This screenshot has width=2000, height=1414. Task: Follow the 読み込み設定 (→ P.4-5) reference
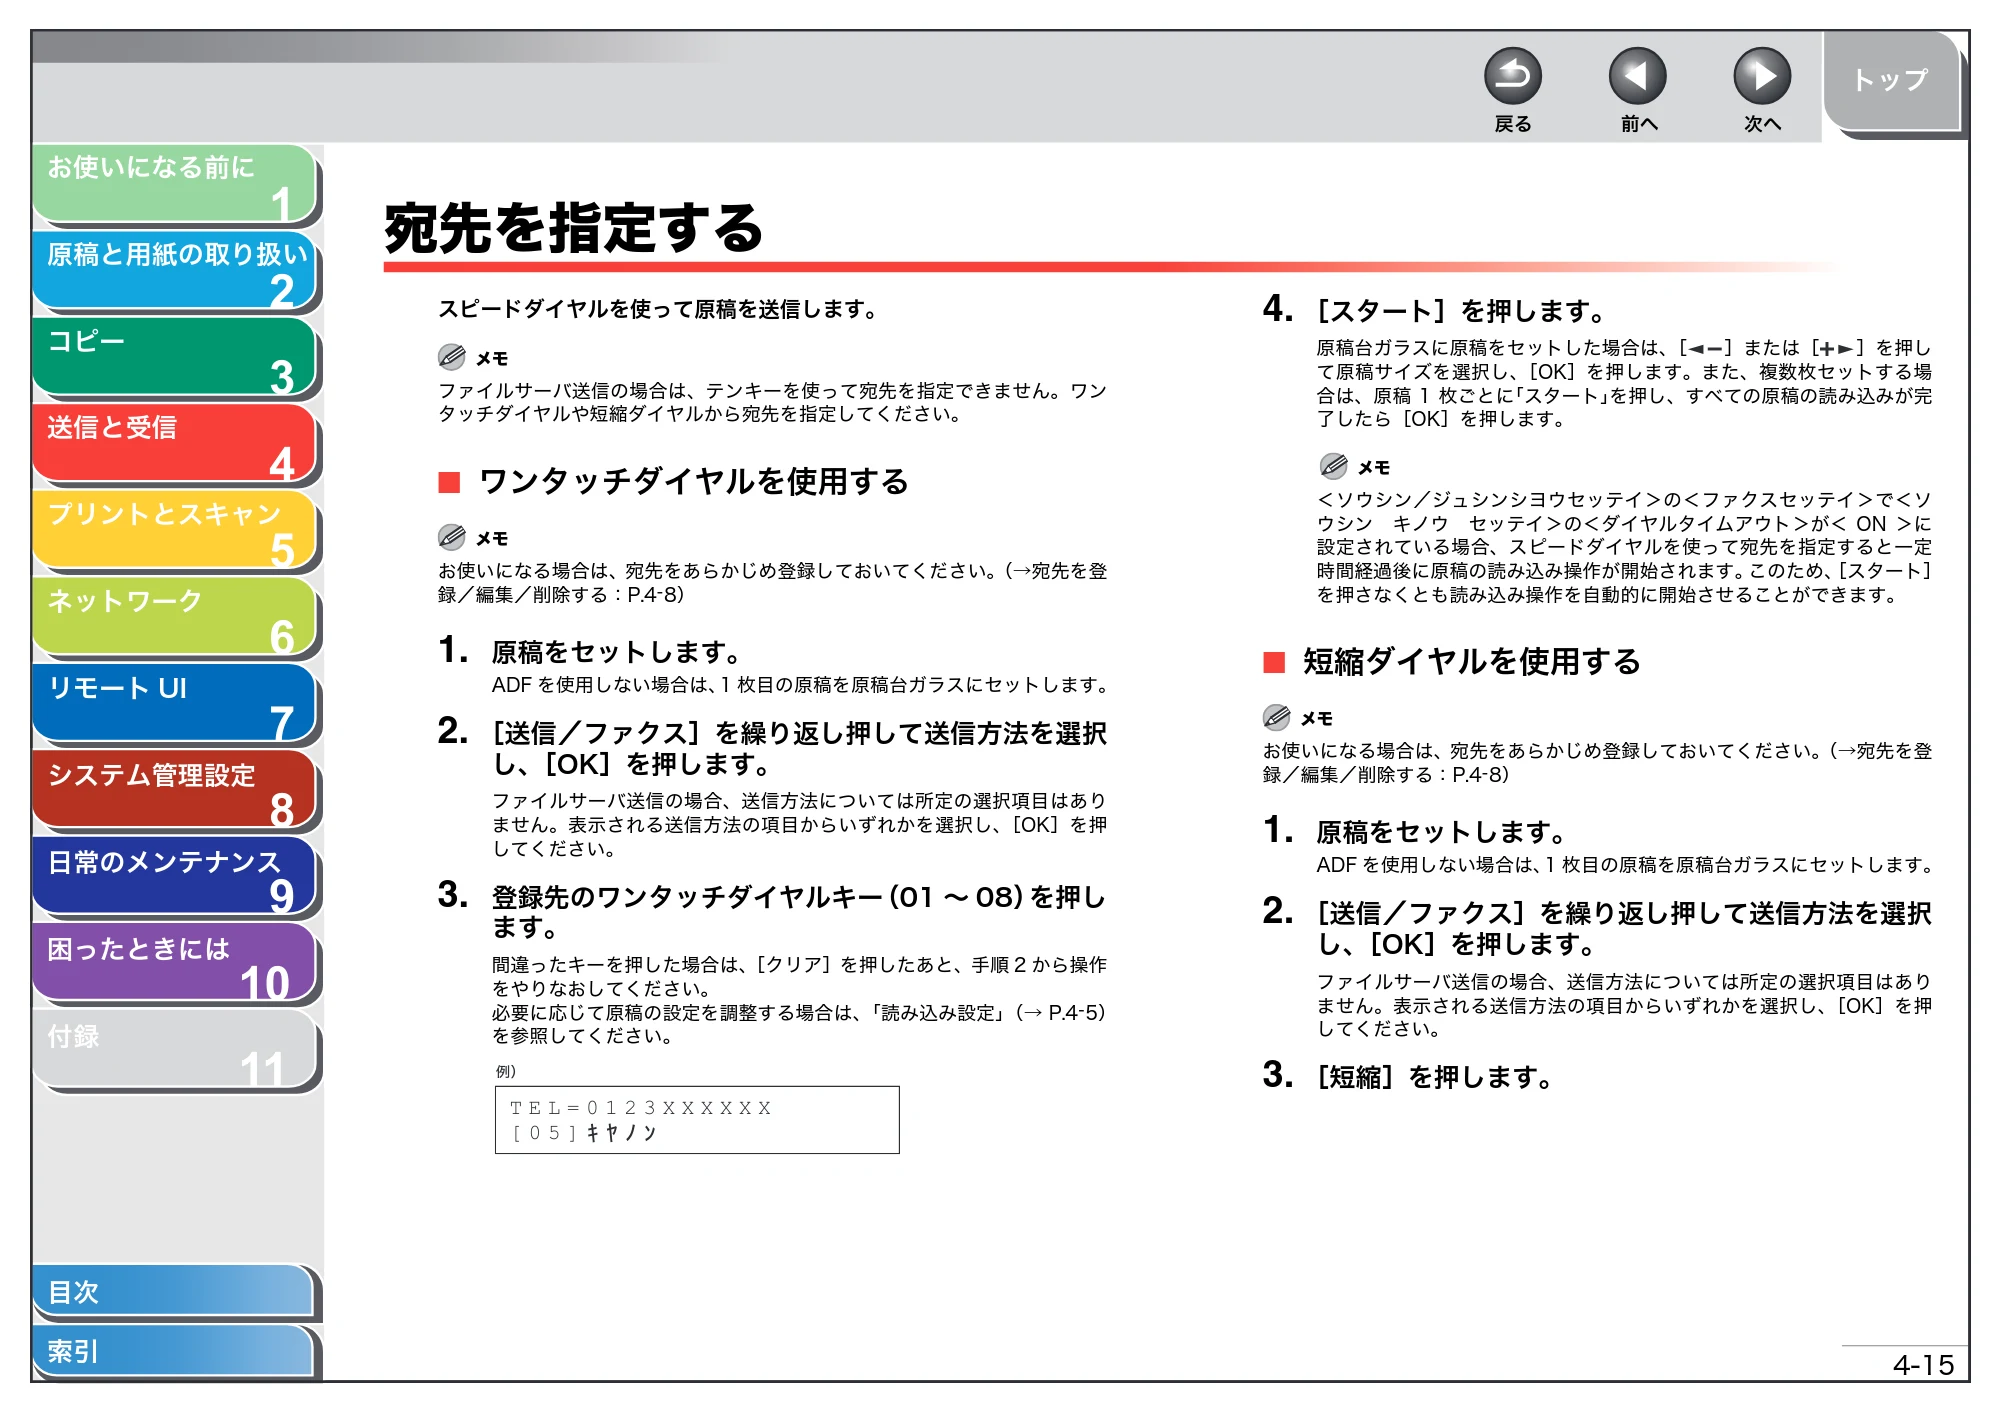point(989,1013)
